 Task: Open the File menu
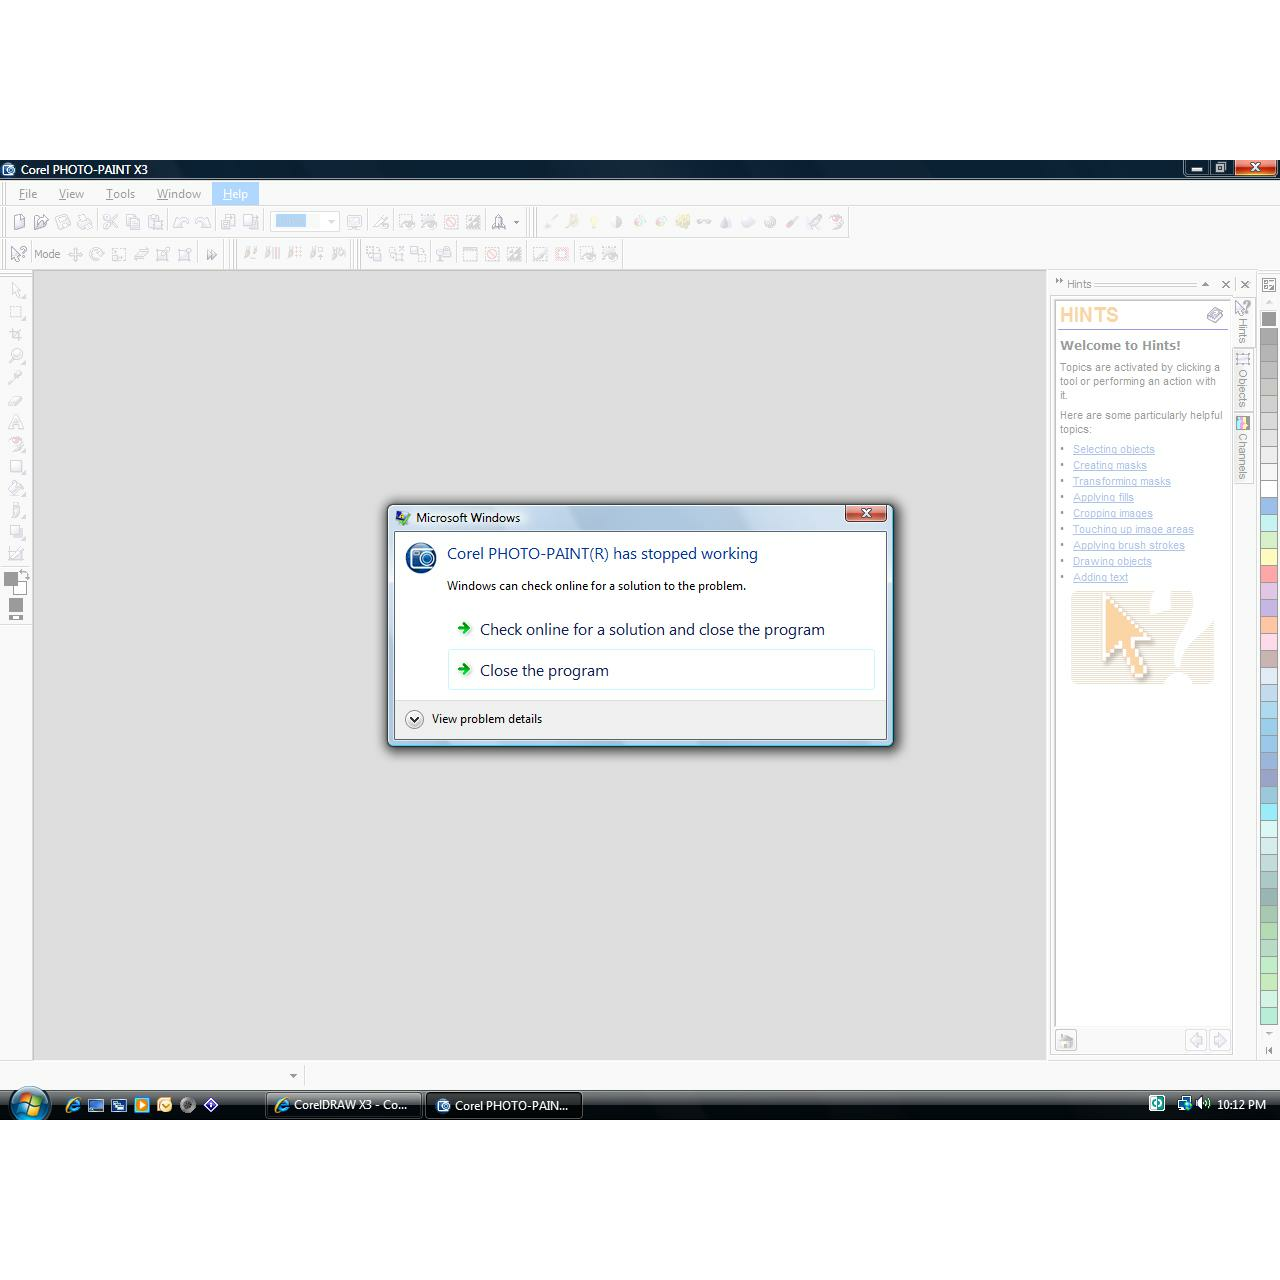[28, 194]
